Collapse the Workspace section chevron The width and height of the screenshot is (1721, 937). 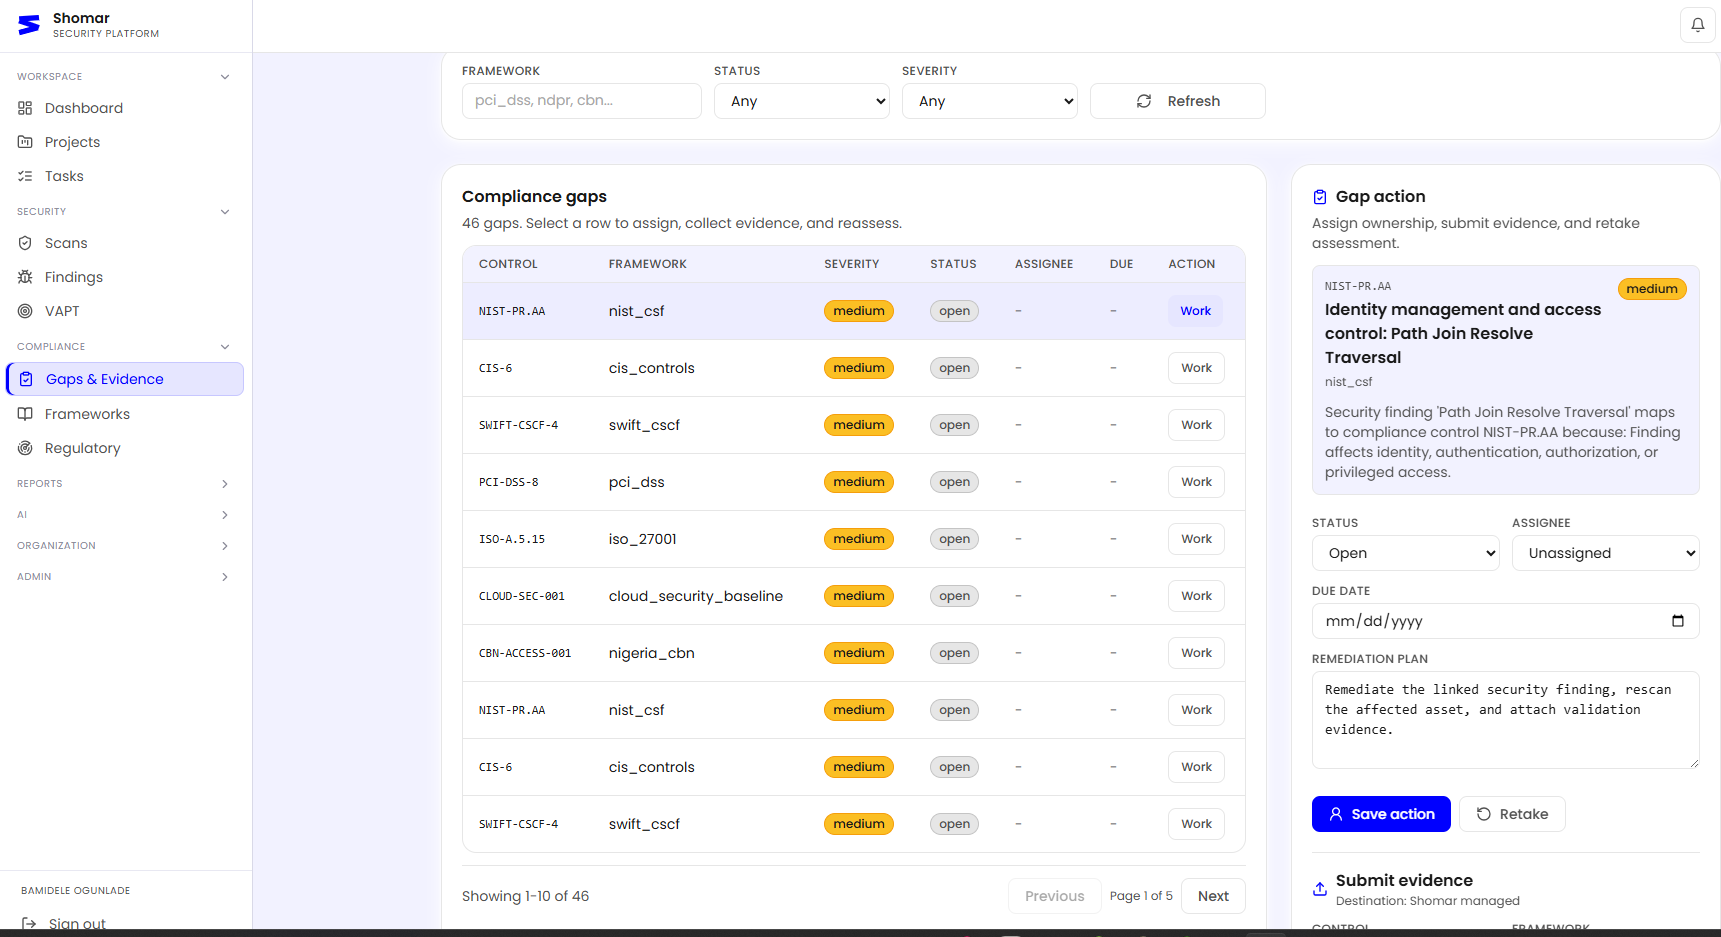click(225, 77)
